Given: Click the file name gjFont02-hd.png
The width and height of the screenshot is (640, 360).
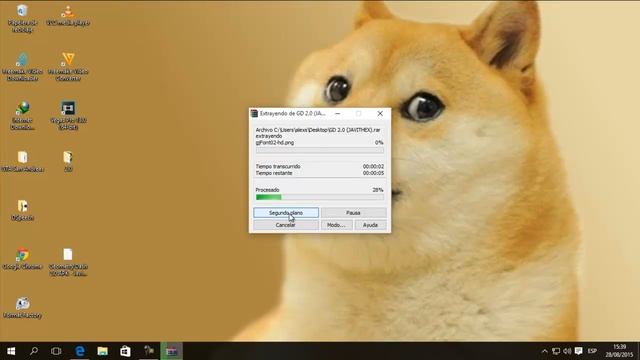Looking at the screenshot, I should (x=275, y=142).
